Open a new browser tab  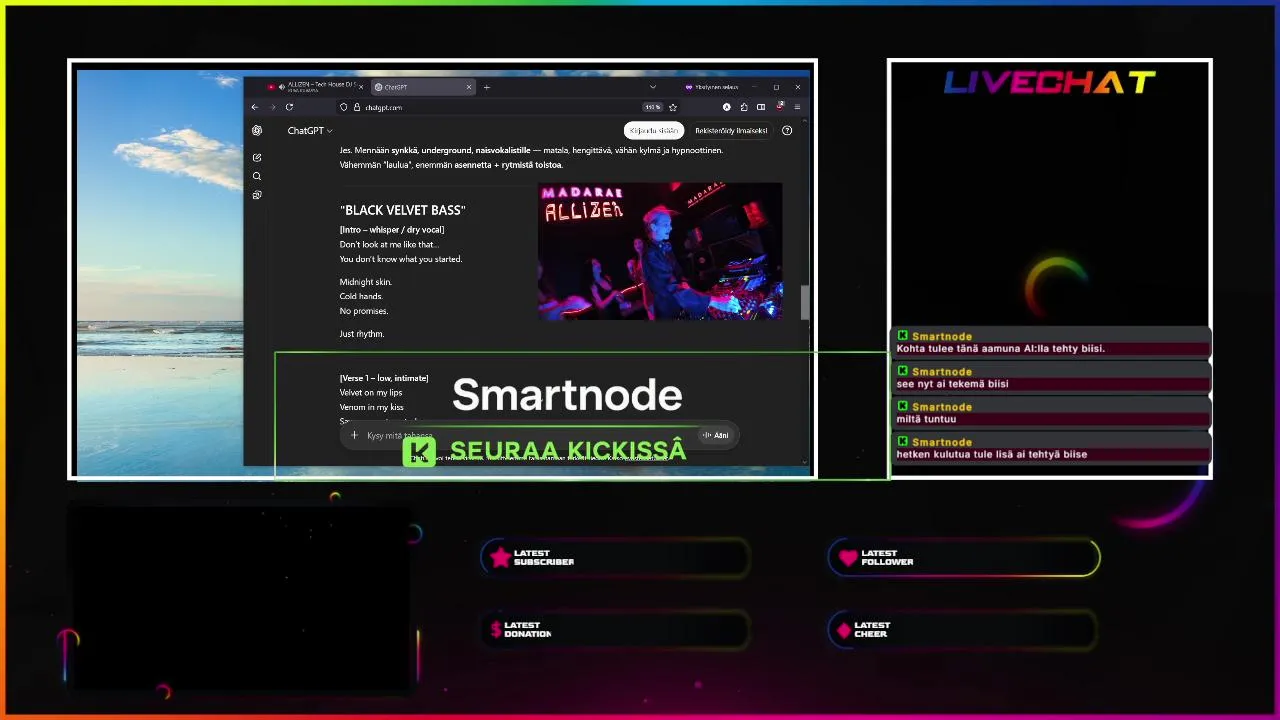tap(487, 87)
